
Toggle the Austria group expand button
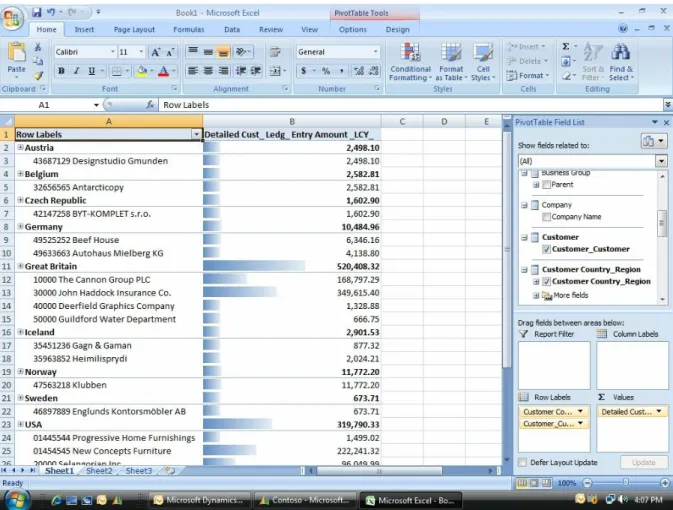20,147
